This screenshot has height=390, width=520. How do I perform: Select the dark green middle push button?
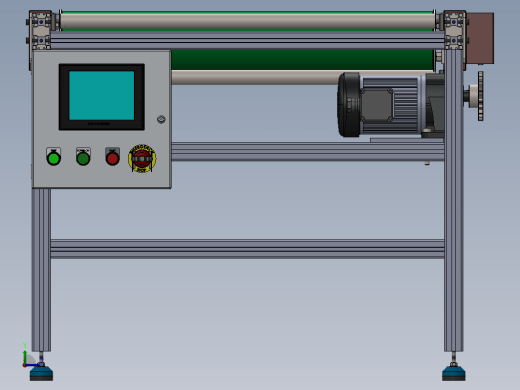pos(83,158)
